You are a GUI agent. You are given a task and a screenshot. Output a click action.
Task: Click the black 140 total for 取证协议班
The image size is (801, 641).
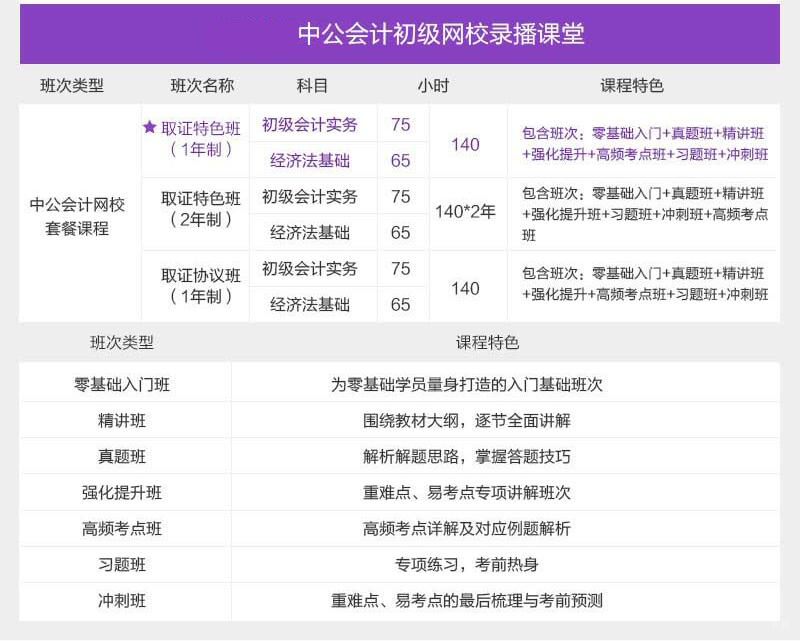pos(465,289)
